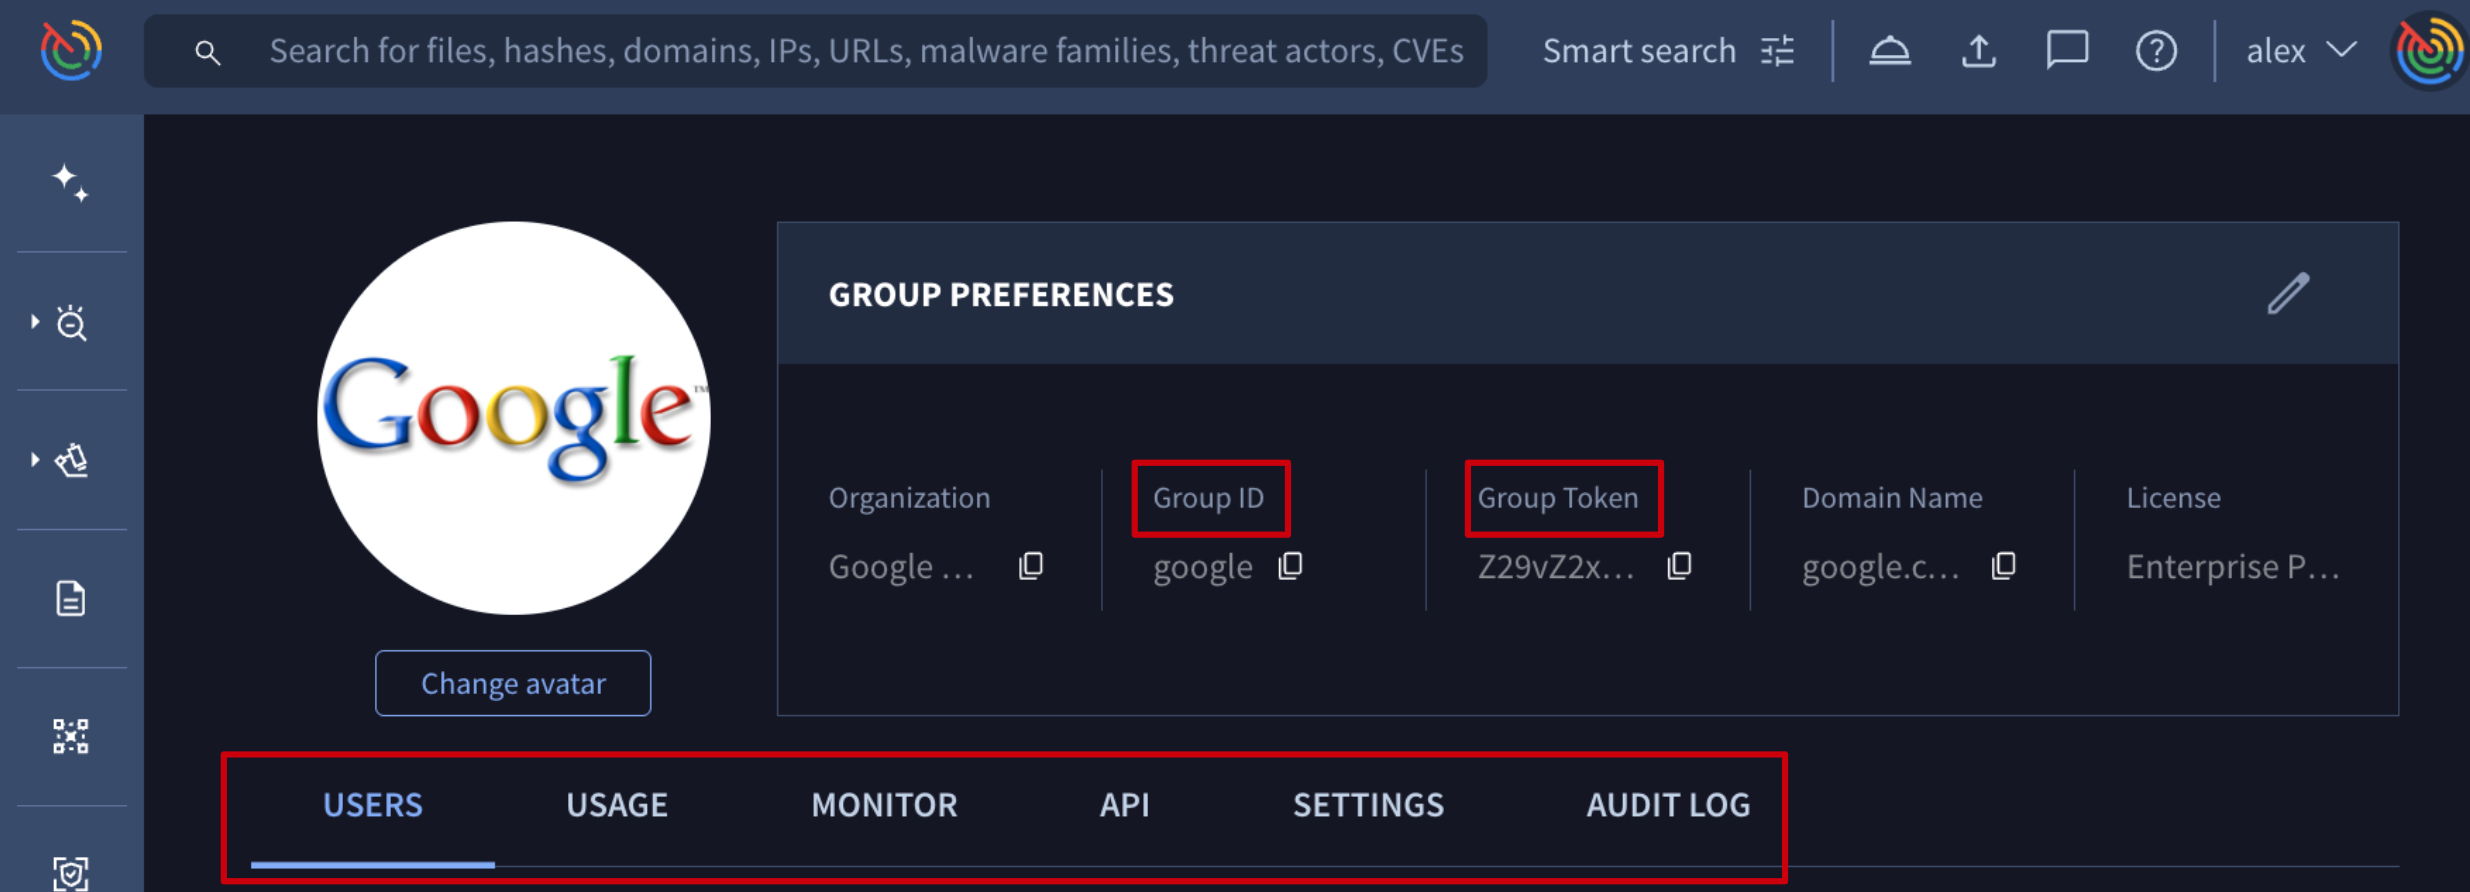Copy the Organization value
Screen dimensions: 2470x892
click(x=1031, y=566)
